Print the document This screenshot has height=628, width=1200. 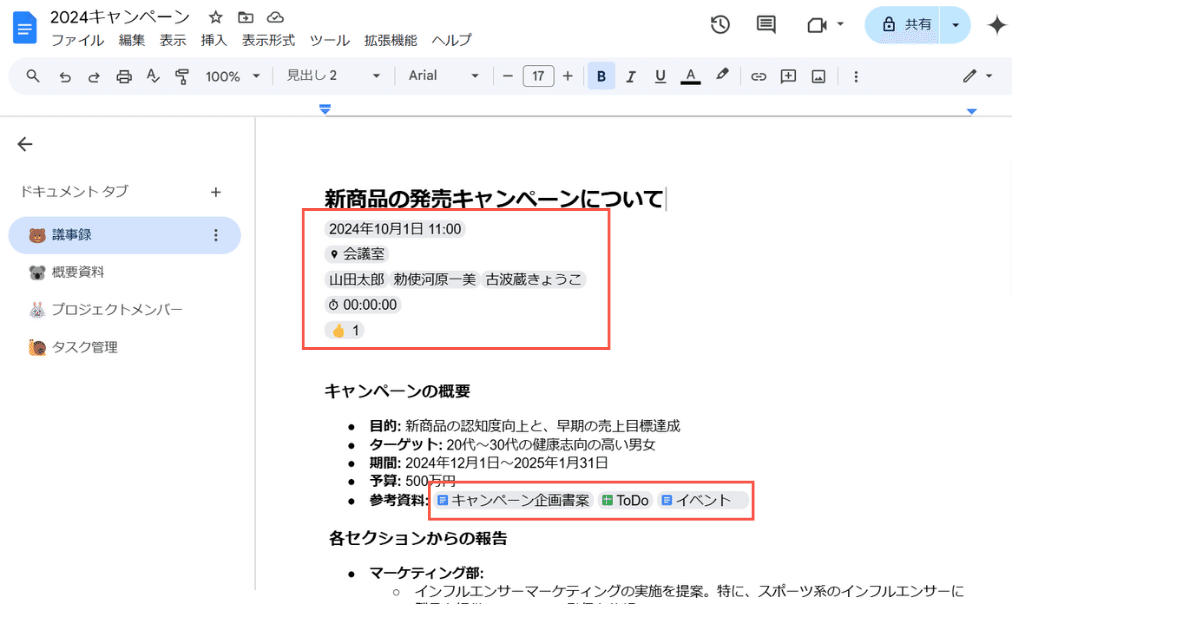pyautogui.click(x=124, y=76)
